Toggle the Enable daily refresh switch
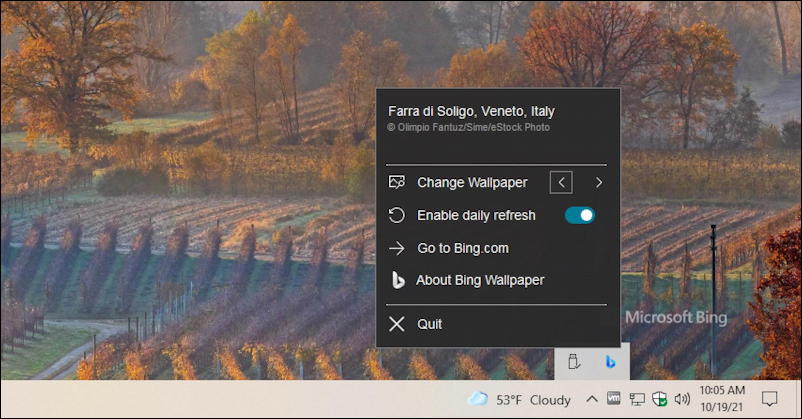The image size is (802, 419). (x=580, y=215)
